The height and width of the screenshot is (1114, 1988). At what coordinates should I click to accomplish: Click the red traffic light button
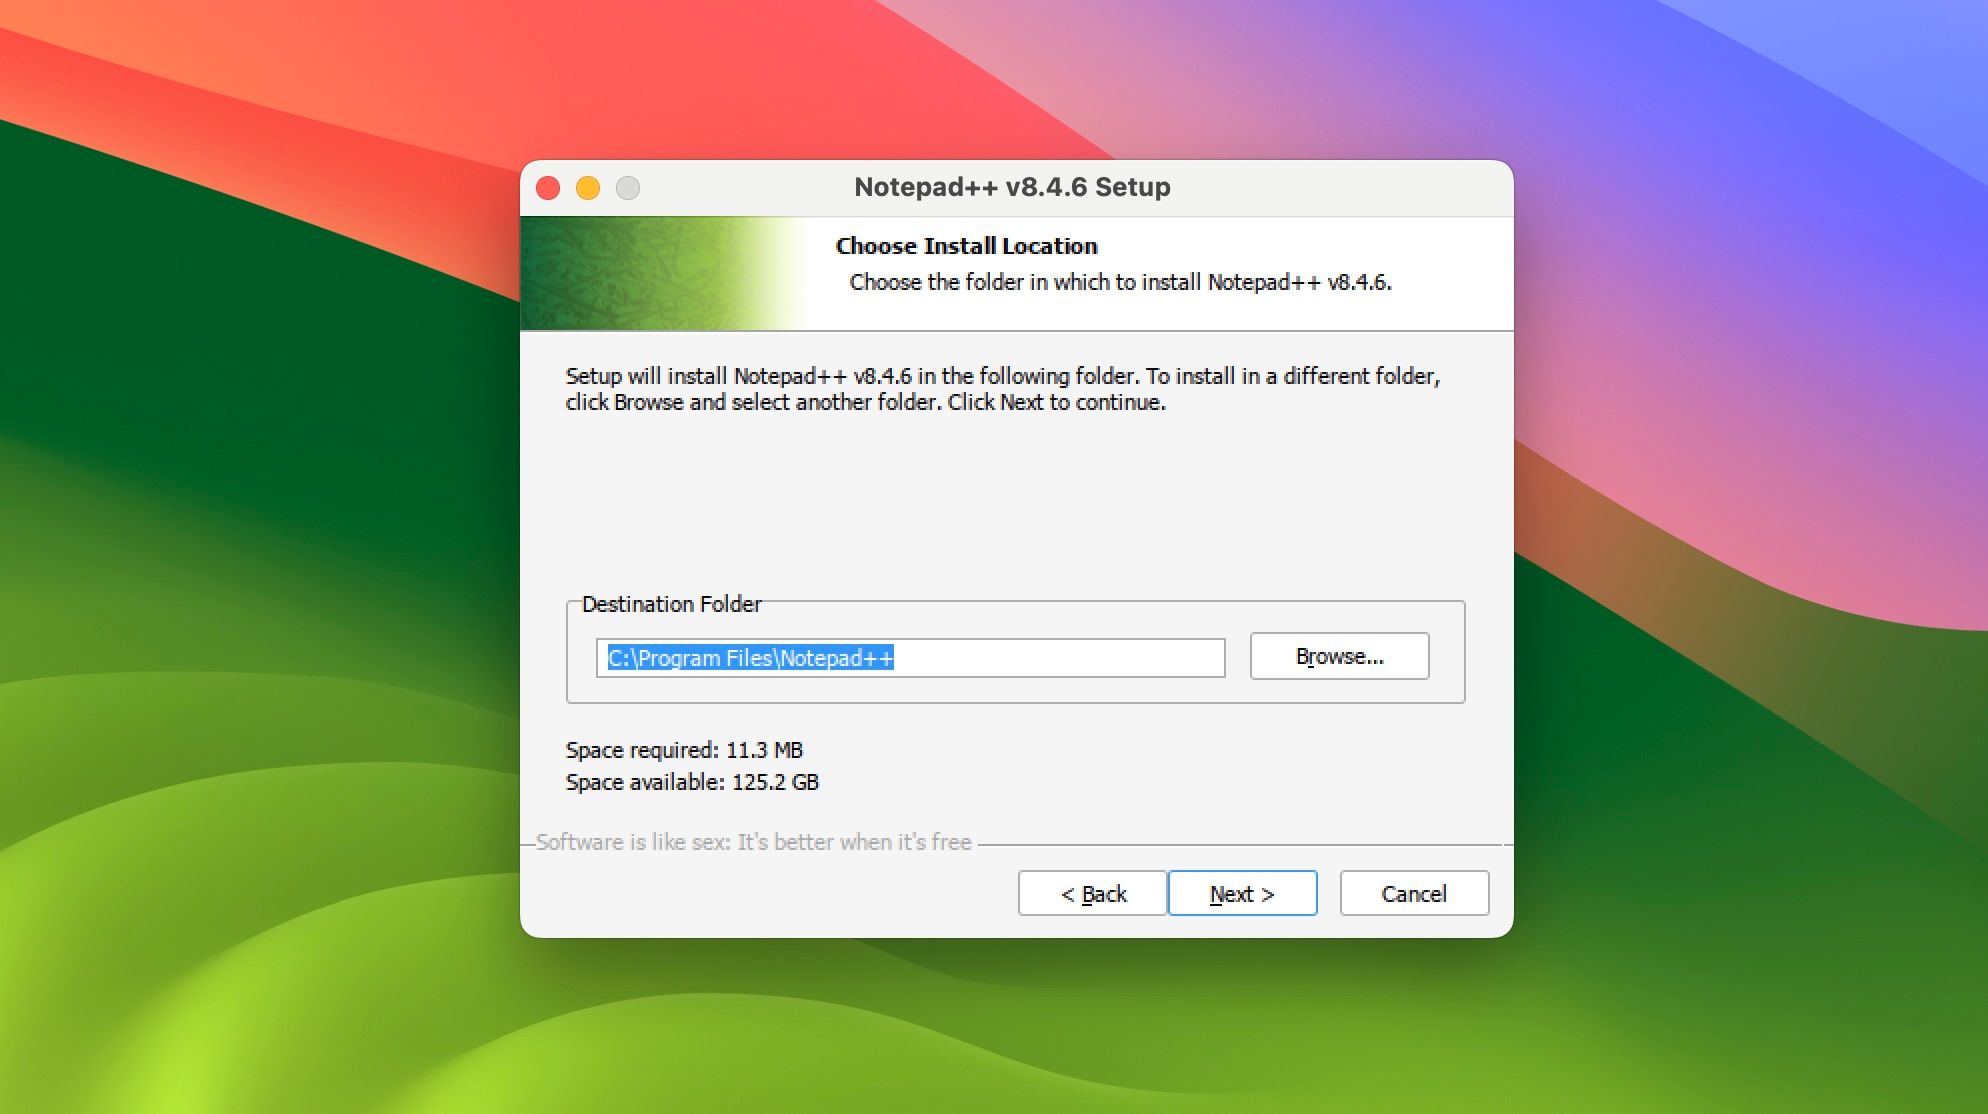548,186
